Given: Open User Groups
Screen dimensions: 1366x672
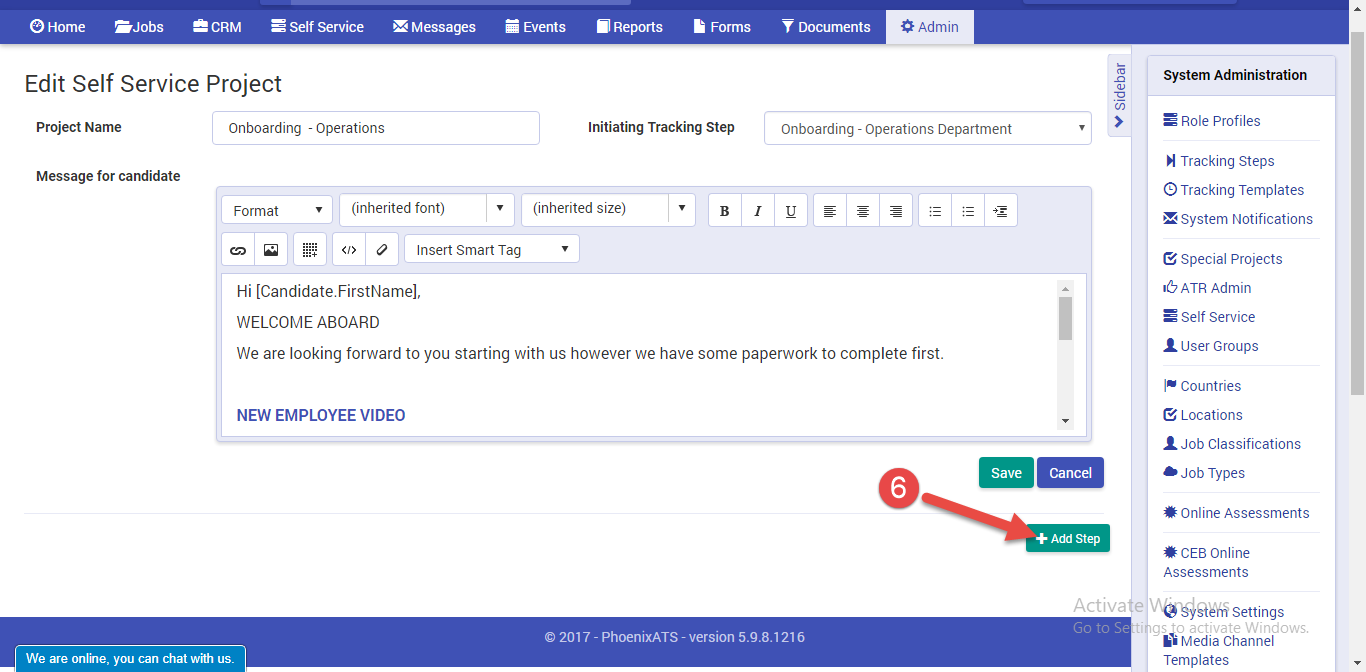Looking at the screenshot, I should click(x=1211, y=346).
